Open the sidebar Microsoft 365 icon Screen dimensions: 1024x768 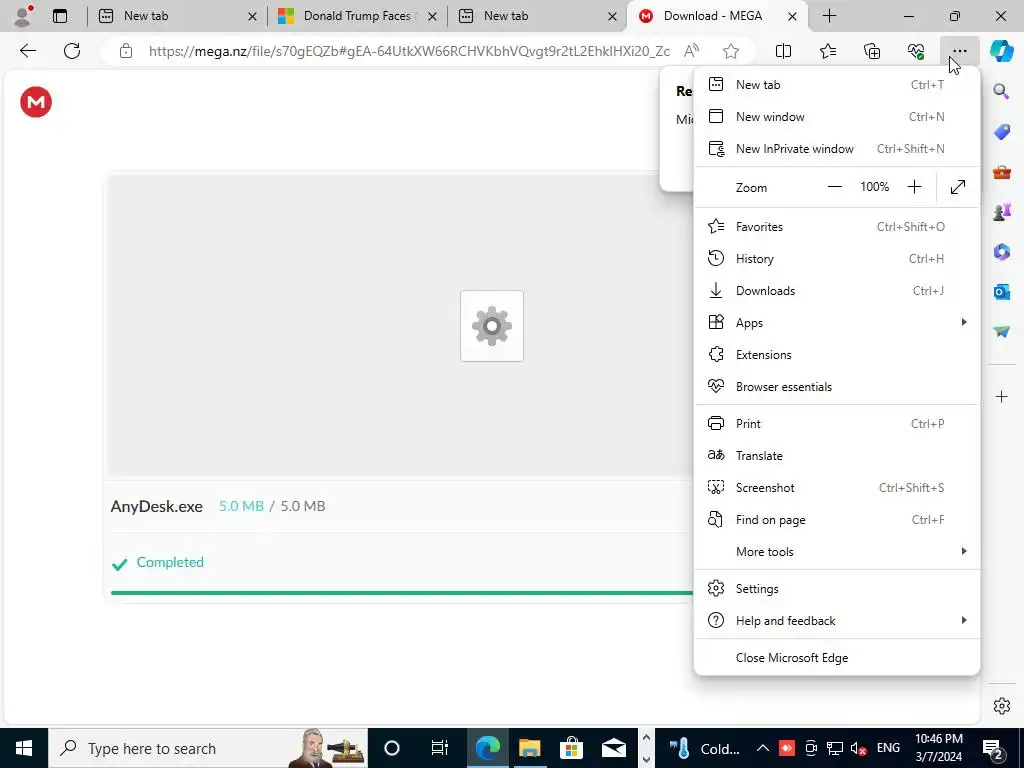[x=1001, y=251]
